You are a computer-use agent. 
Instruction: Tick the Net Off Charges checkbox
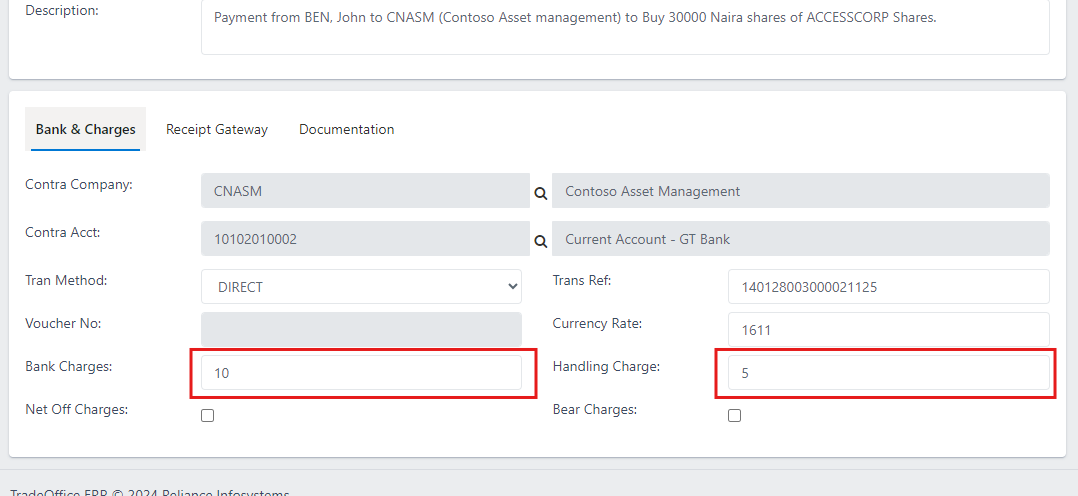208,416
